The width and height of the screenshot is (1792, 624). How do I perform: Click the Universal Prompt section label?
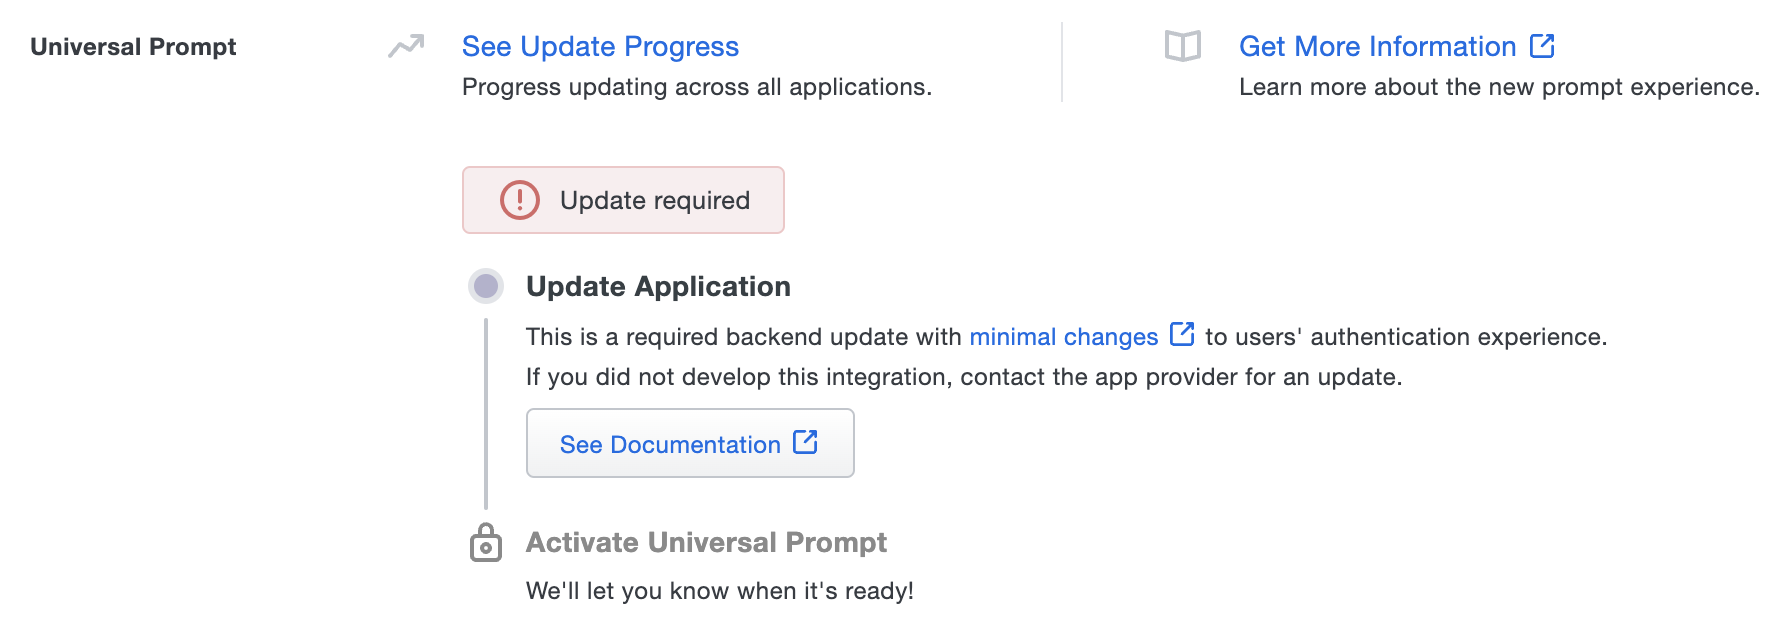[133, 47]
